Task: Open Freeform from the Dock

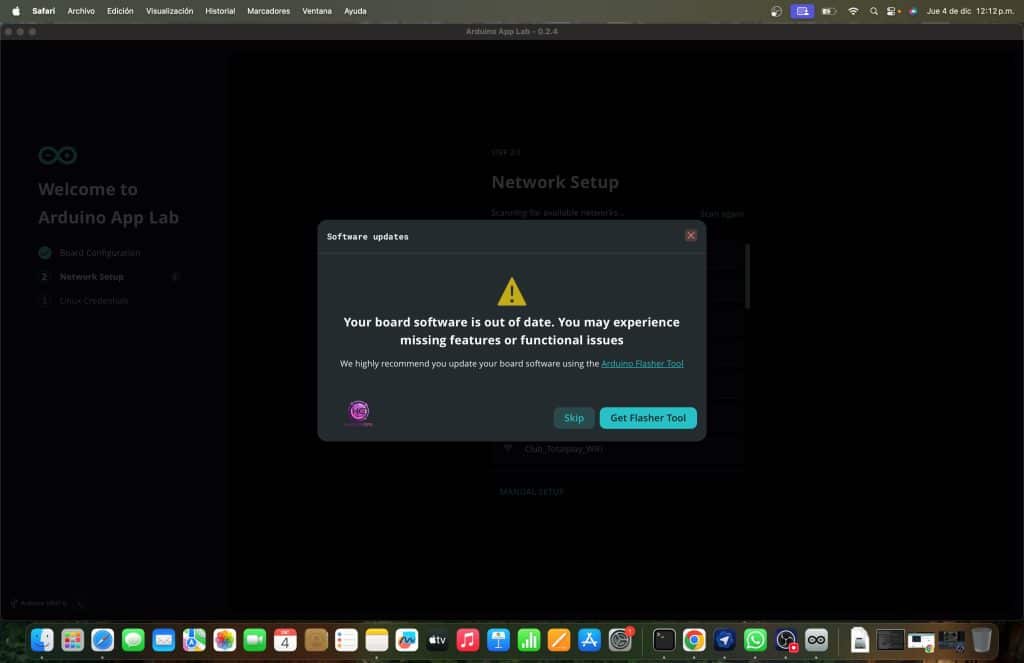Action: 407,640
